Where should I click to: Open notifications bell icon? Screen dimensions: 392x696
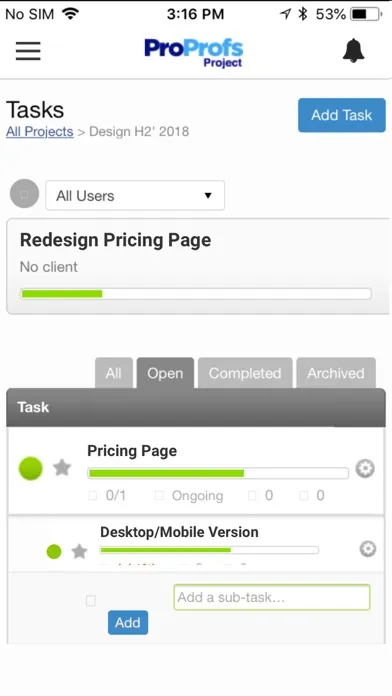pyautogui.click(x=353, y=51)
